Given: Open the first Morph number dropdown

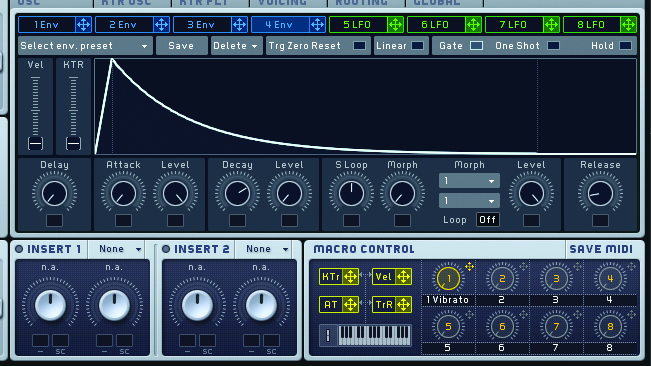Looking at the screenshot, I should pyautogui.click(x=469, y=181).
